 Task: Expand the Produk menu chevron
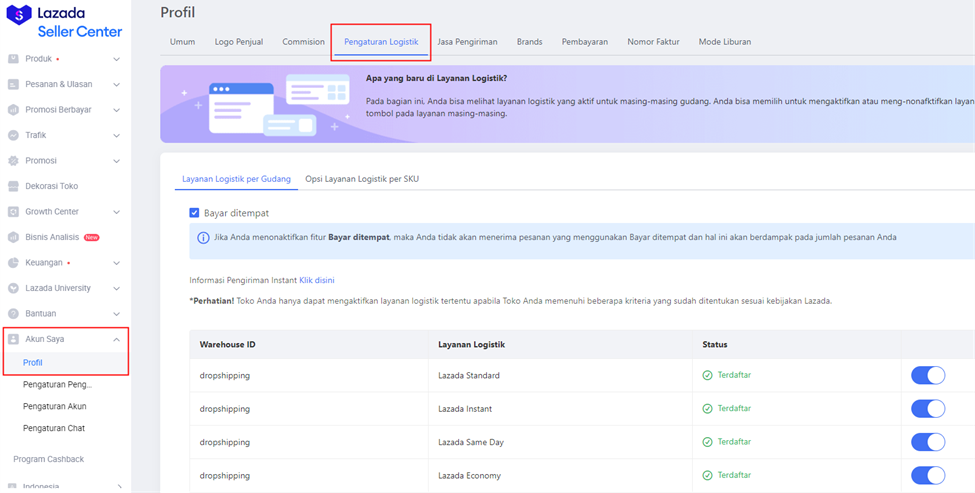pyautogui.click(x=116, y=60)
